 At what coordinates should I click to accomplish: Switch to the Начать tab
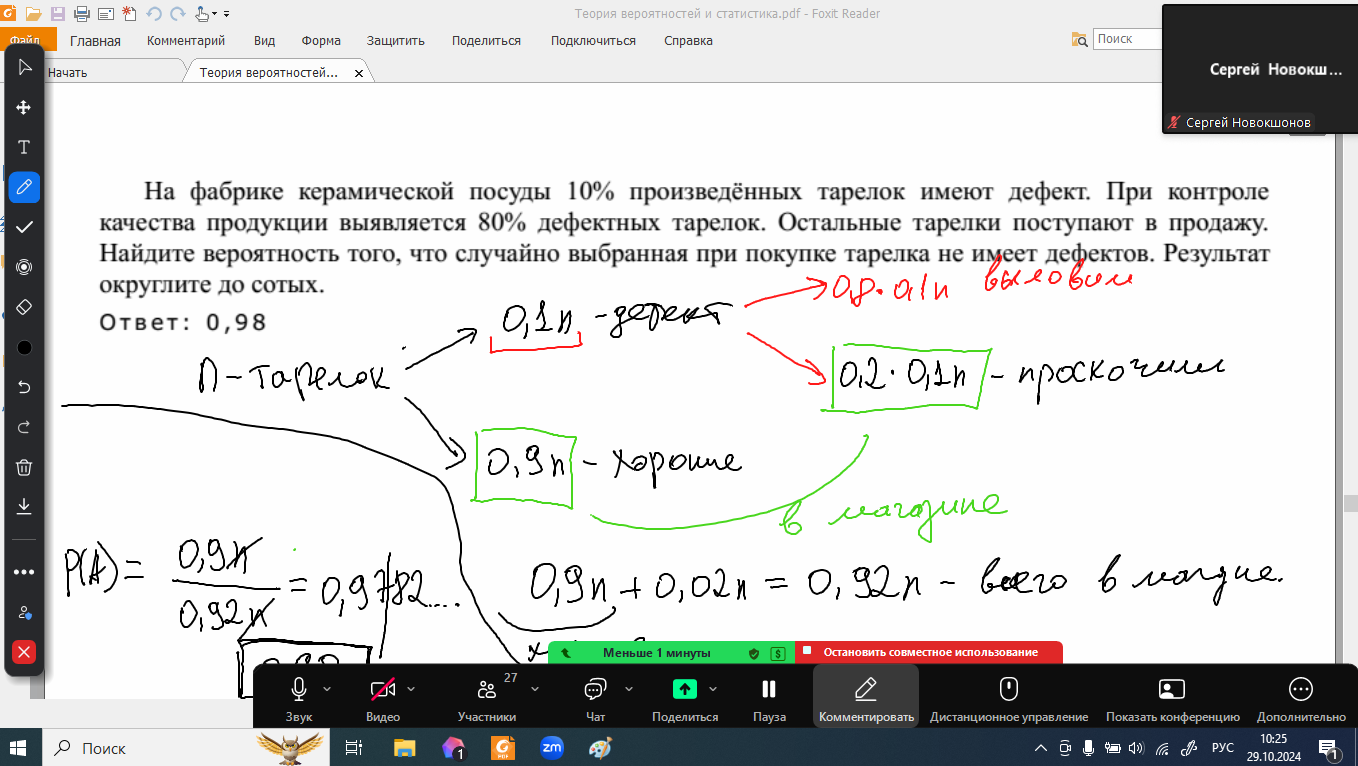pyautogui.click(x=68, y=73)
